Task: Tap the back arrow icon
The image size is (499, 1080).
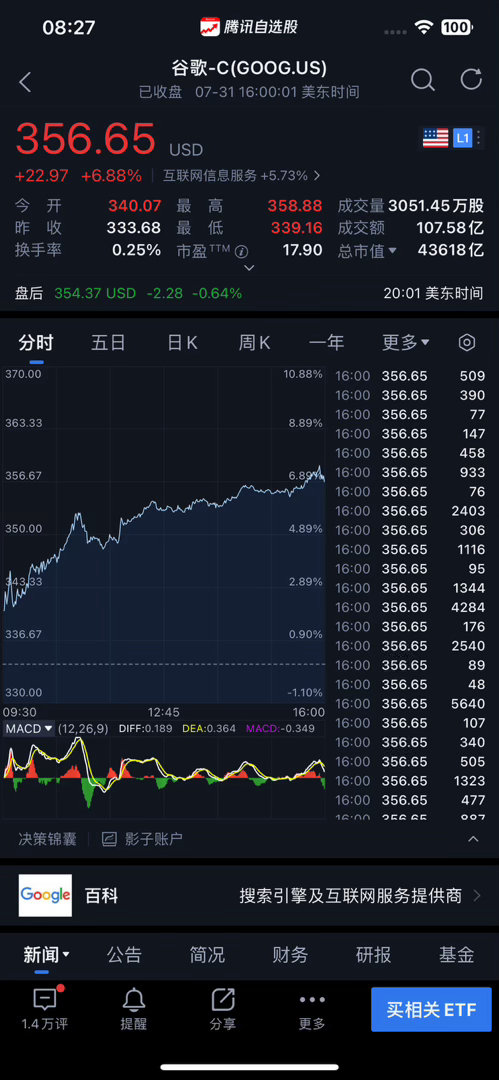Action: point(26,83)
